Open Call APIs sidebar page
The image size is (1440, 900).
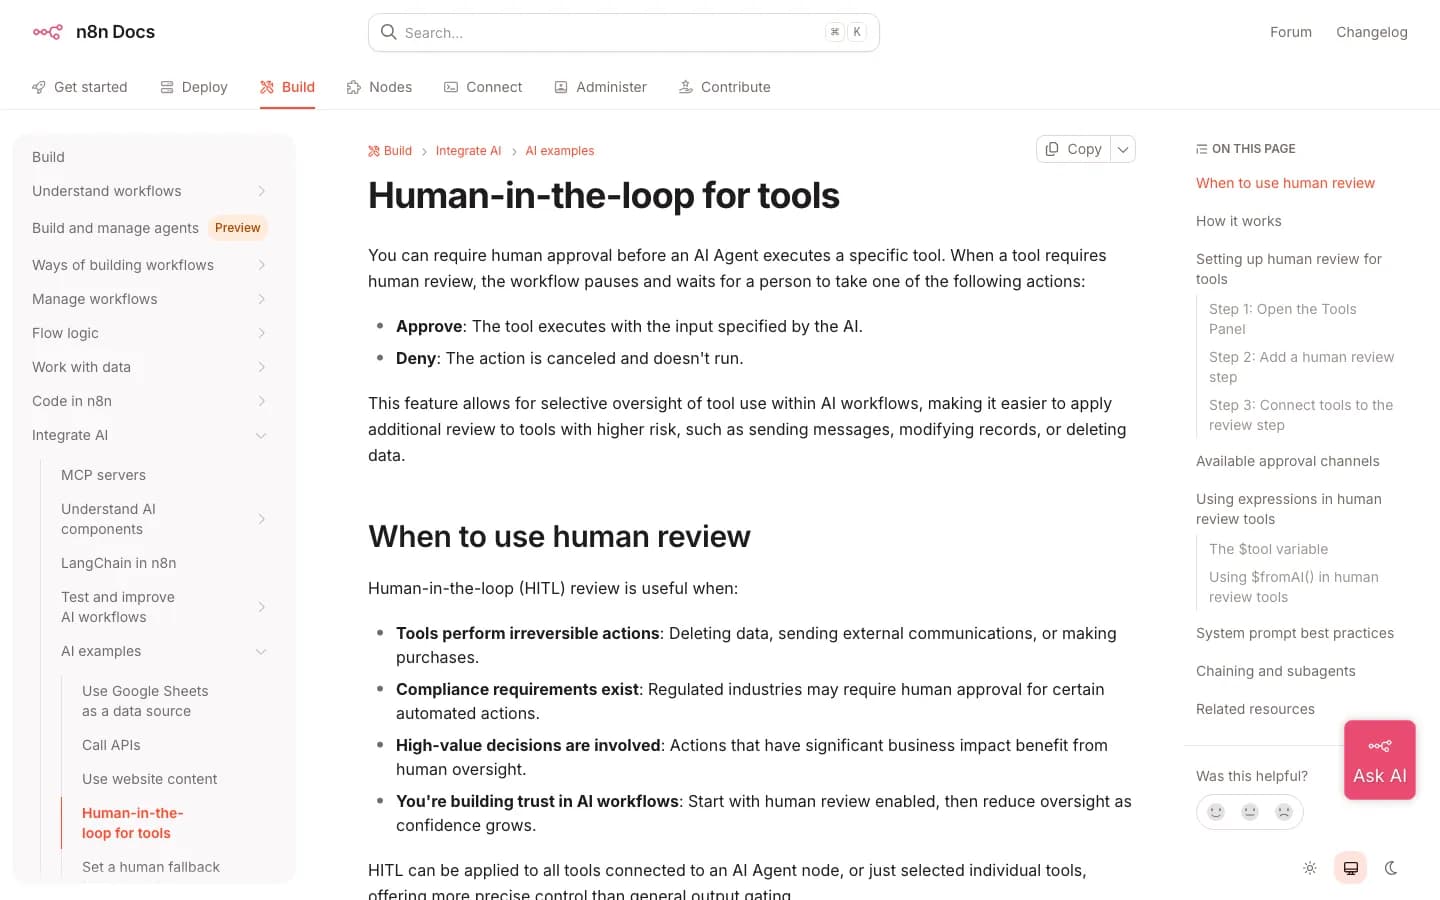(x=111, y=745)
